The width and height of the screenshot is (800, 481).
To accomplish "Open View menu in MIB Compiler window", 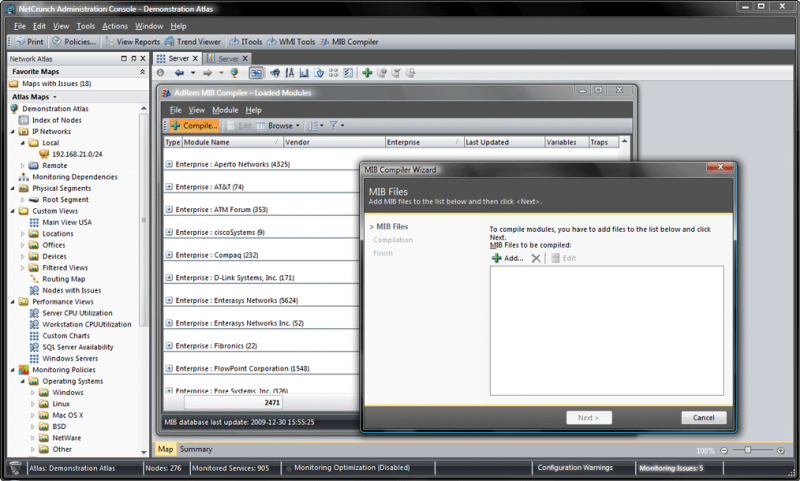I will click(196, 110).
